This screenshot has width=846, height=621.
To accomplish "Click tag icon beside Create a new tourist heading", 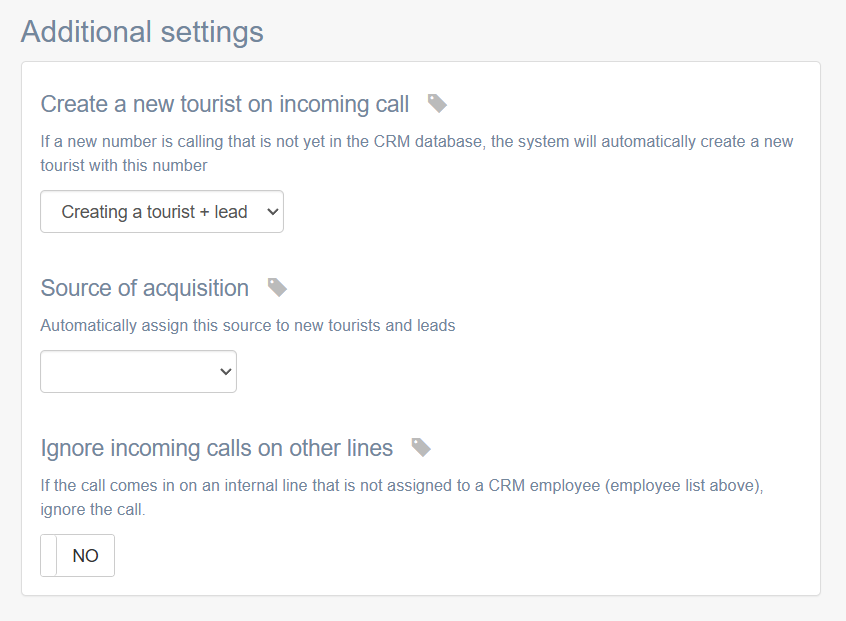I will tap(437, 103).
